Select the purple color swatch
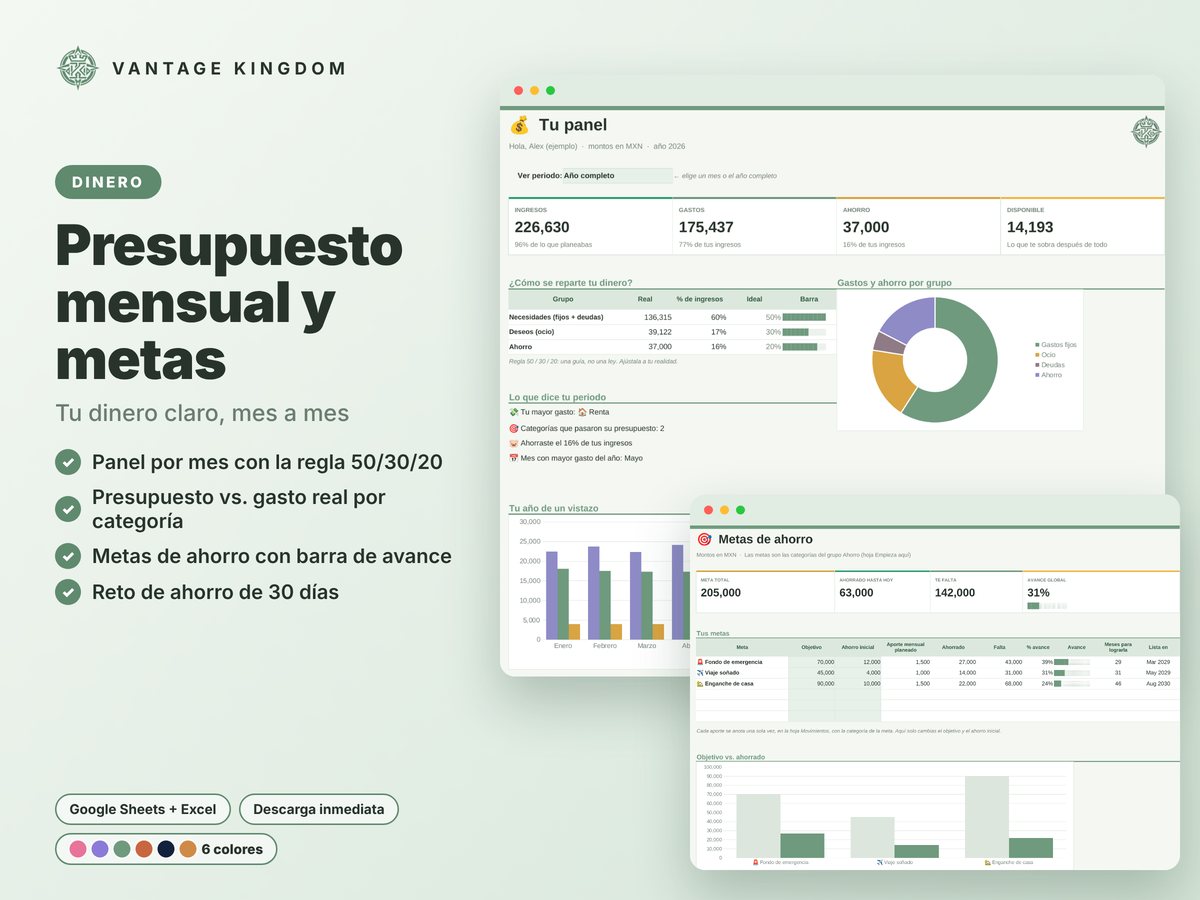This screenshot has width=1200, height=900. (100, 849)
